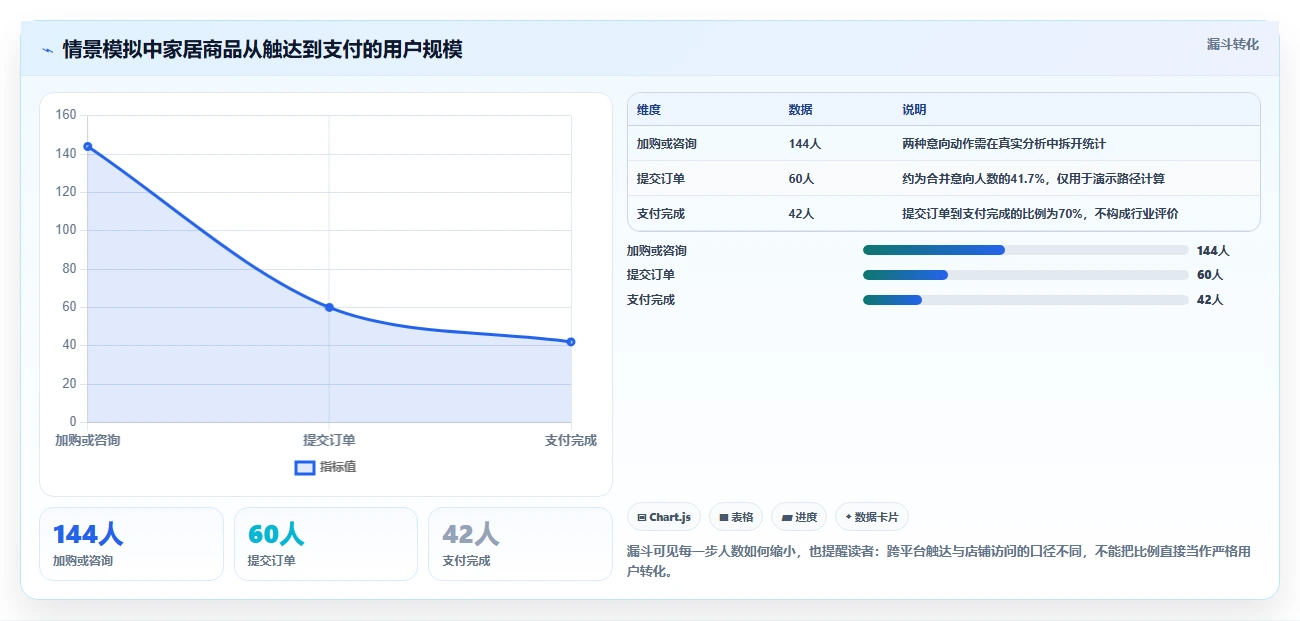Click the lightning icon beside the title

(47, 50)
